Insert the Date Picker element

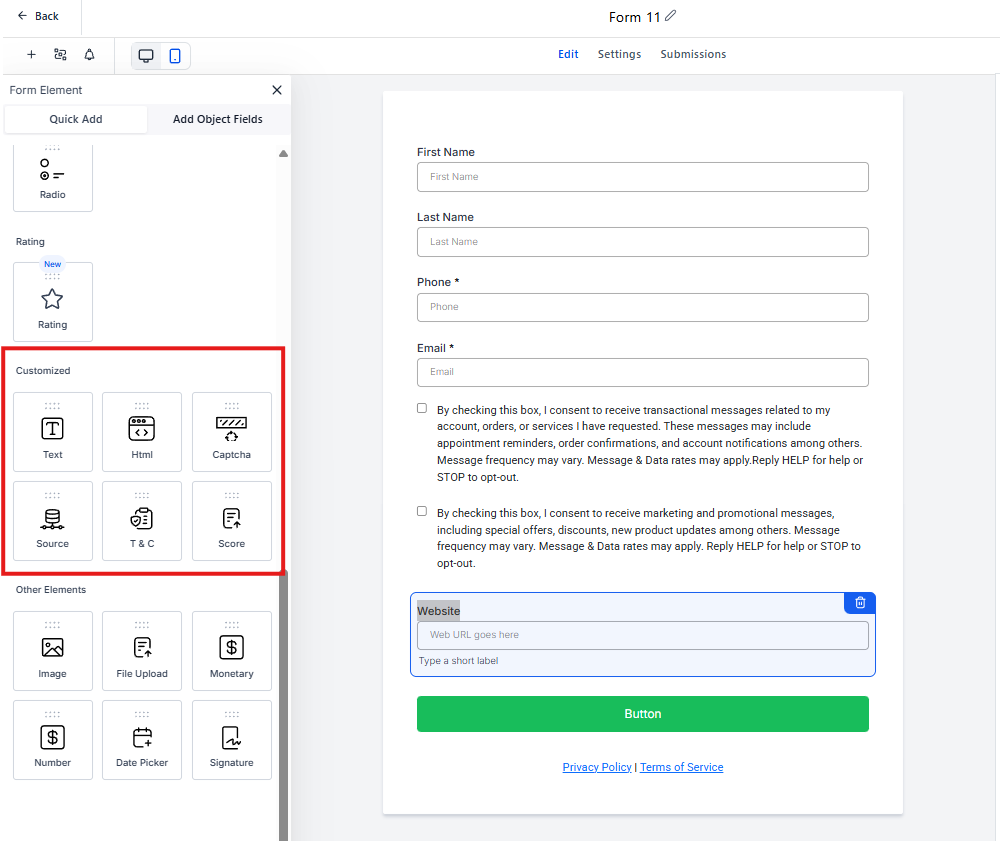click(142, 740)
